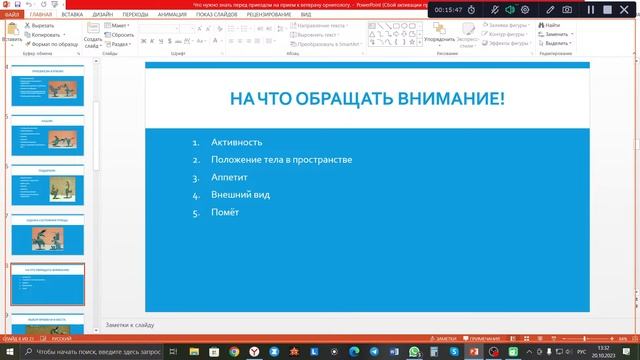Click Сбросить to reset slide
This screenshot has height=360, width=640.
[119, 35]
